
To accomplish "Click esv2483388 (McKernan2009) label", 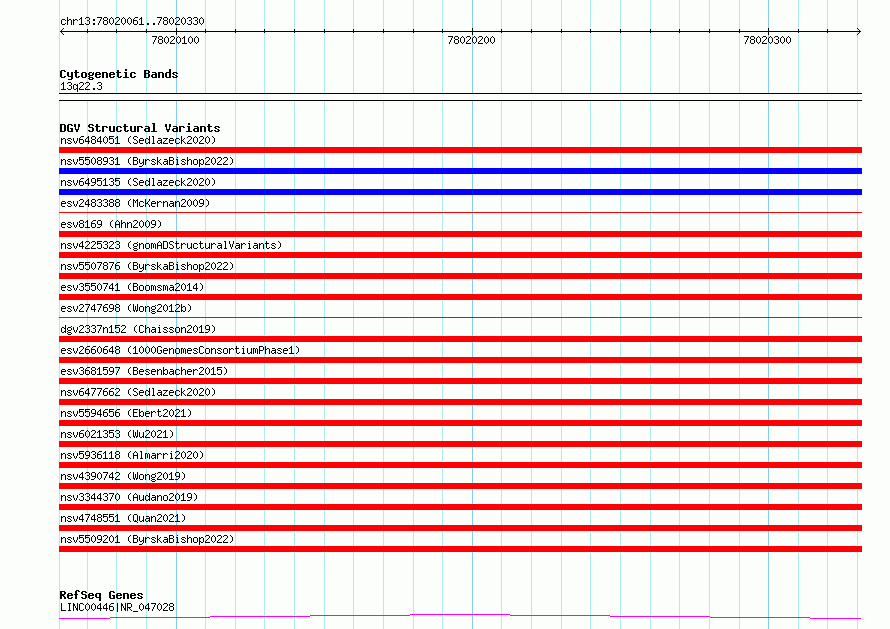I will 135,203.
